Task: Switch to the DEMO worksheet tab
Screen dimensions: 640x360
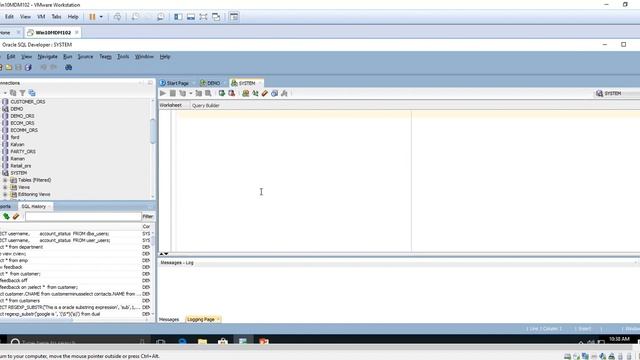Action: coord(211,83)
